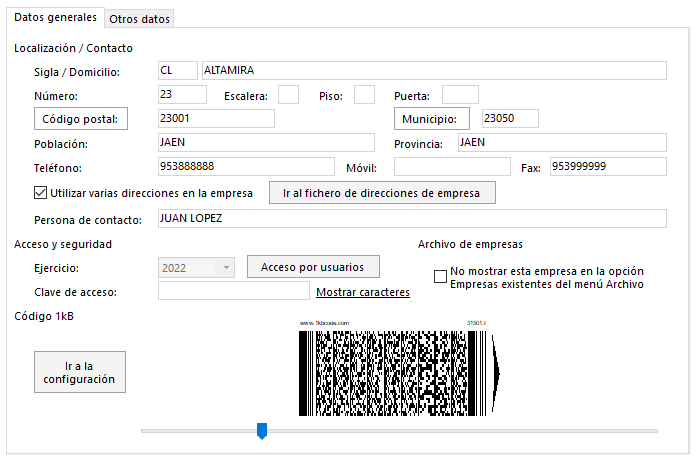Click the Archivo de empresas heading
Screen dimensions: 696x460
click(x=470, y=244)
